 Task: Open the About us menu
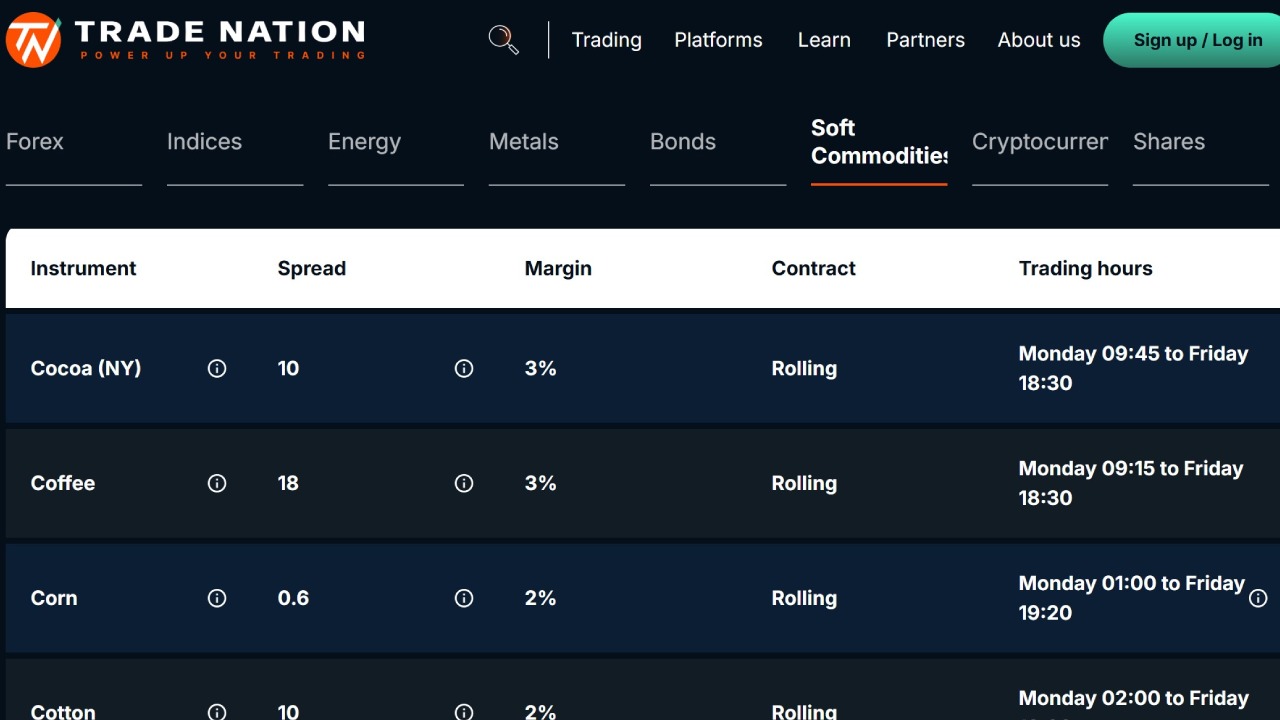(1039, 40)
